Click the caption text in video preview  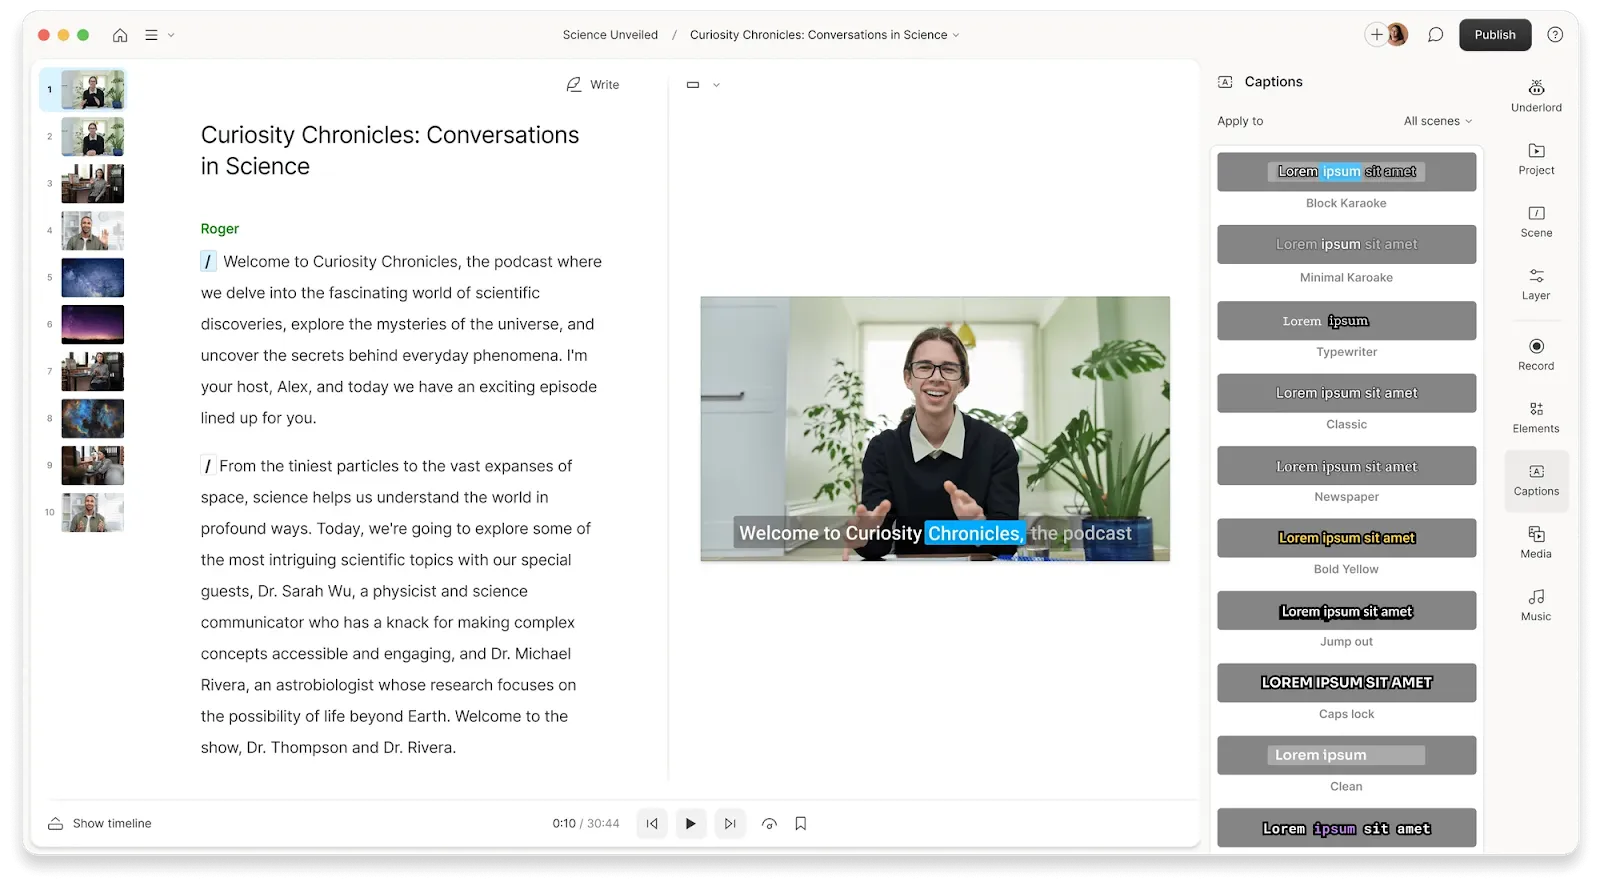(935, 533)
